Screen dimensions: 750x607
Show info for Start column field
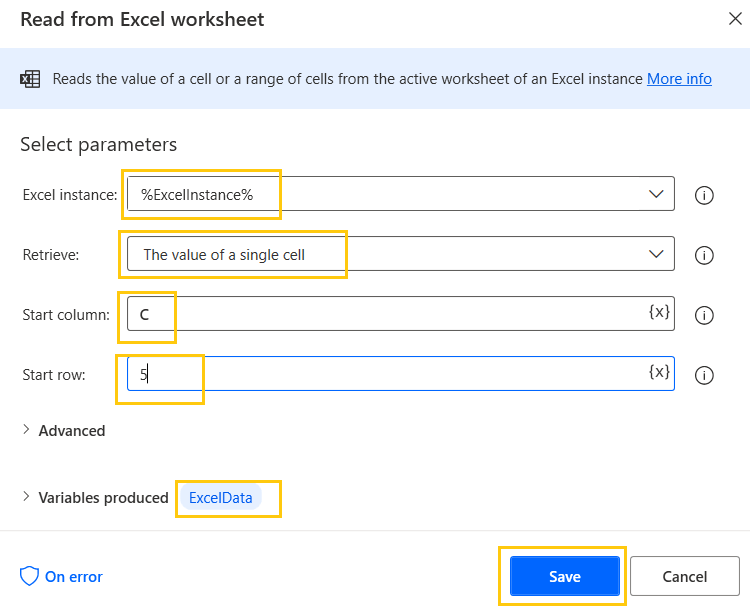[704, 315]
